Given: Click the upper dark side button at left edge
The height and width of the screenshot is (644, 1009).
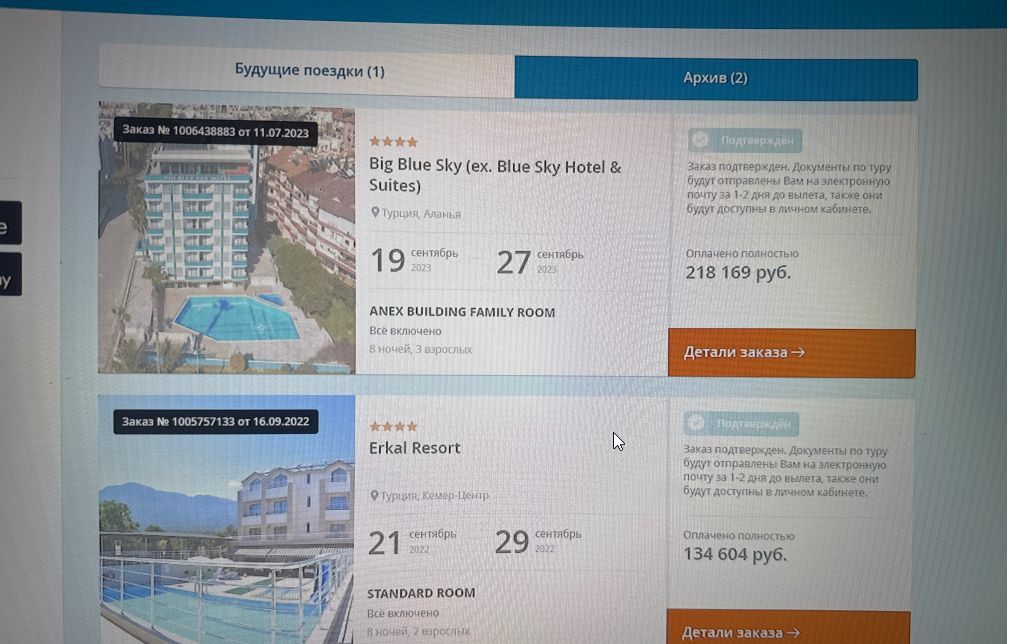Looking at the screenshot, I should 10,223.
